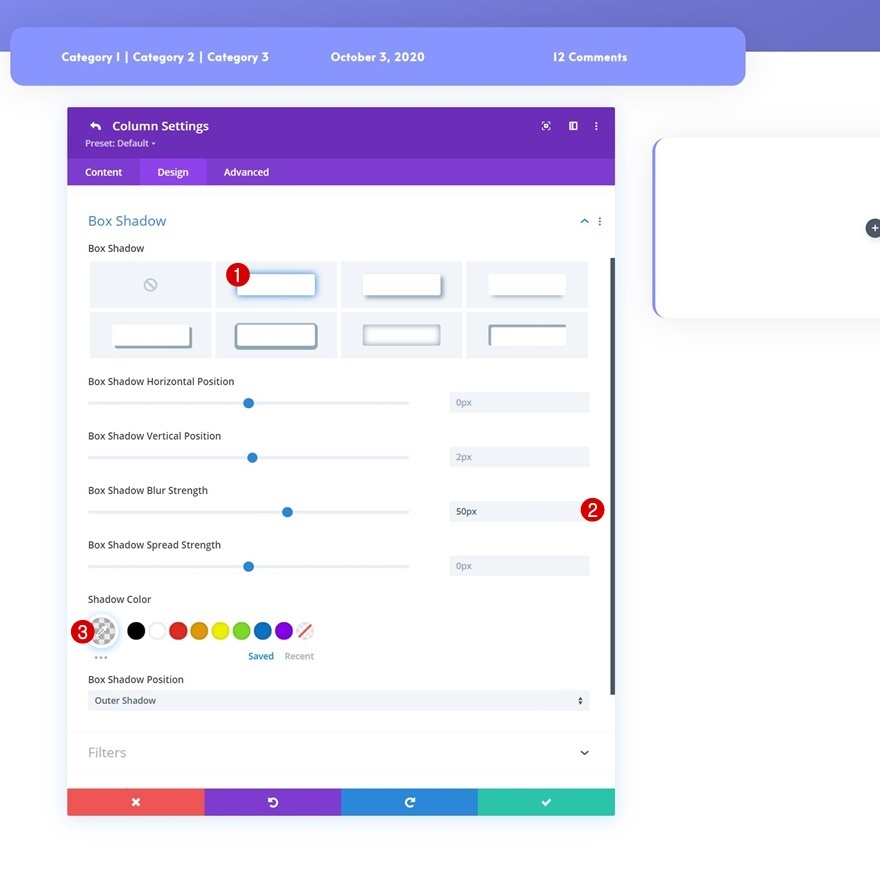Click the settings panel scrollbar
Image resolution: width=880 pixels, height=873 pixels.
612,476
